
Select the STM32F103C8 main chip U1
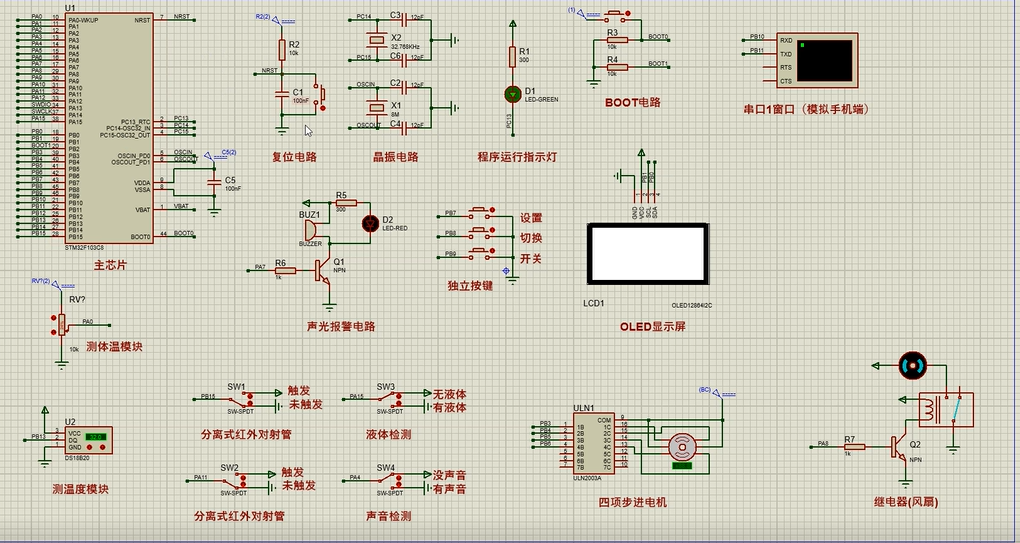pyautogui.click(x=109, y=128)
